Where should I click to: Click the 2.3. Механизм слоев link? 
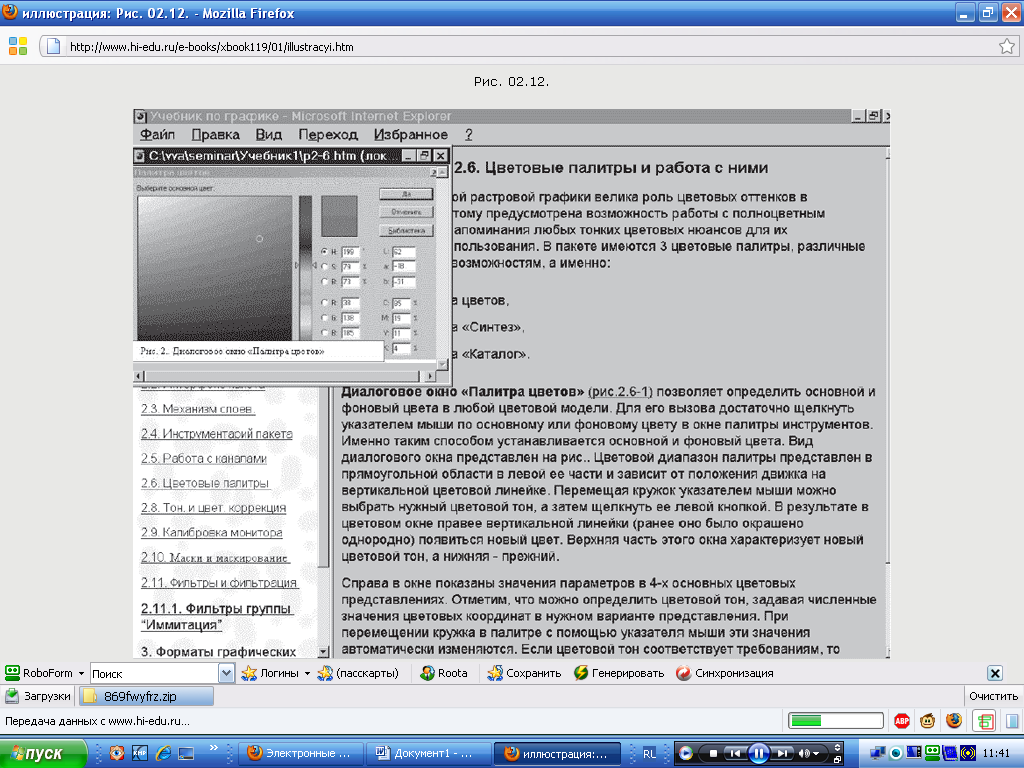tap(198, 409)
